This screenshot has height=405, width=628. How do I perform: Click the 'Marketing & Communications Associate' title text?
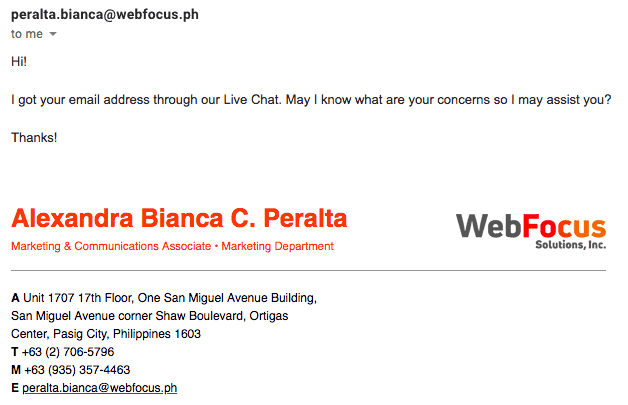tap(111, 246)
